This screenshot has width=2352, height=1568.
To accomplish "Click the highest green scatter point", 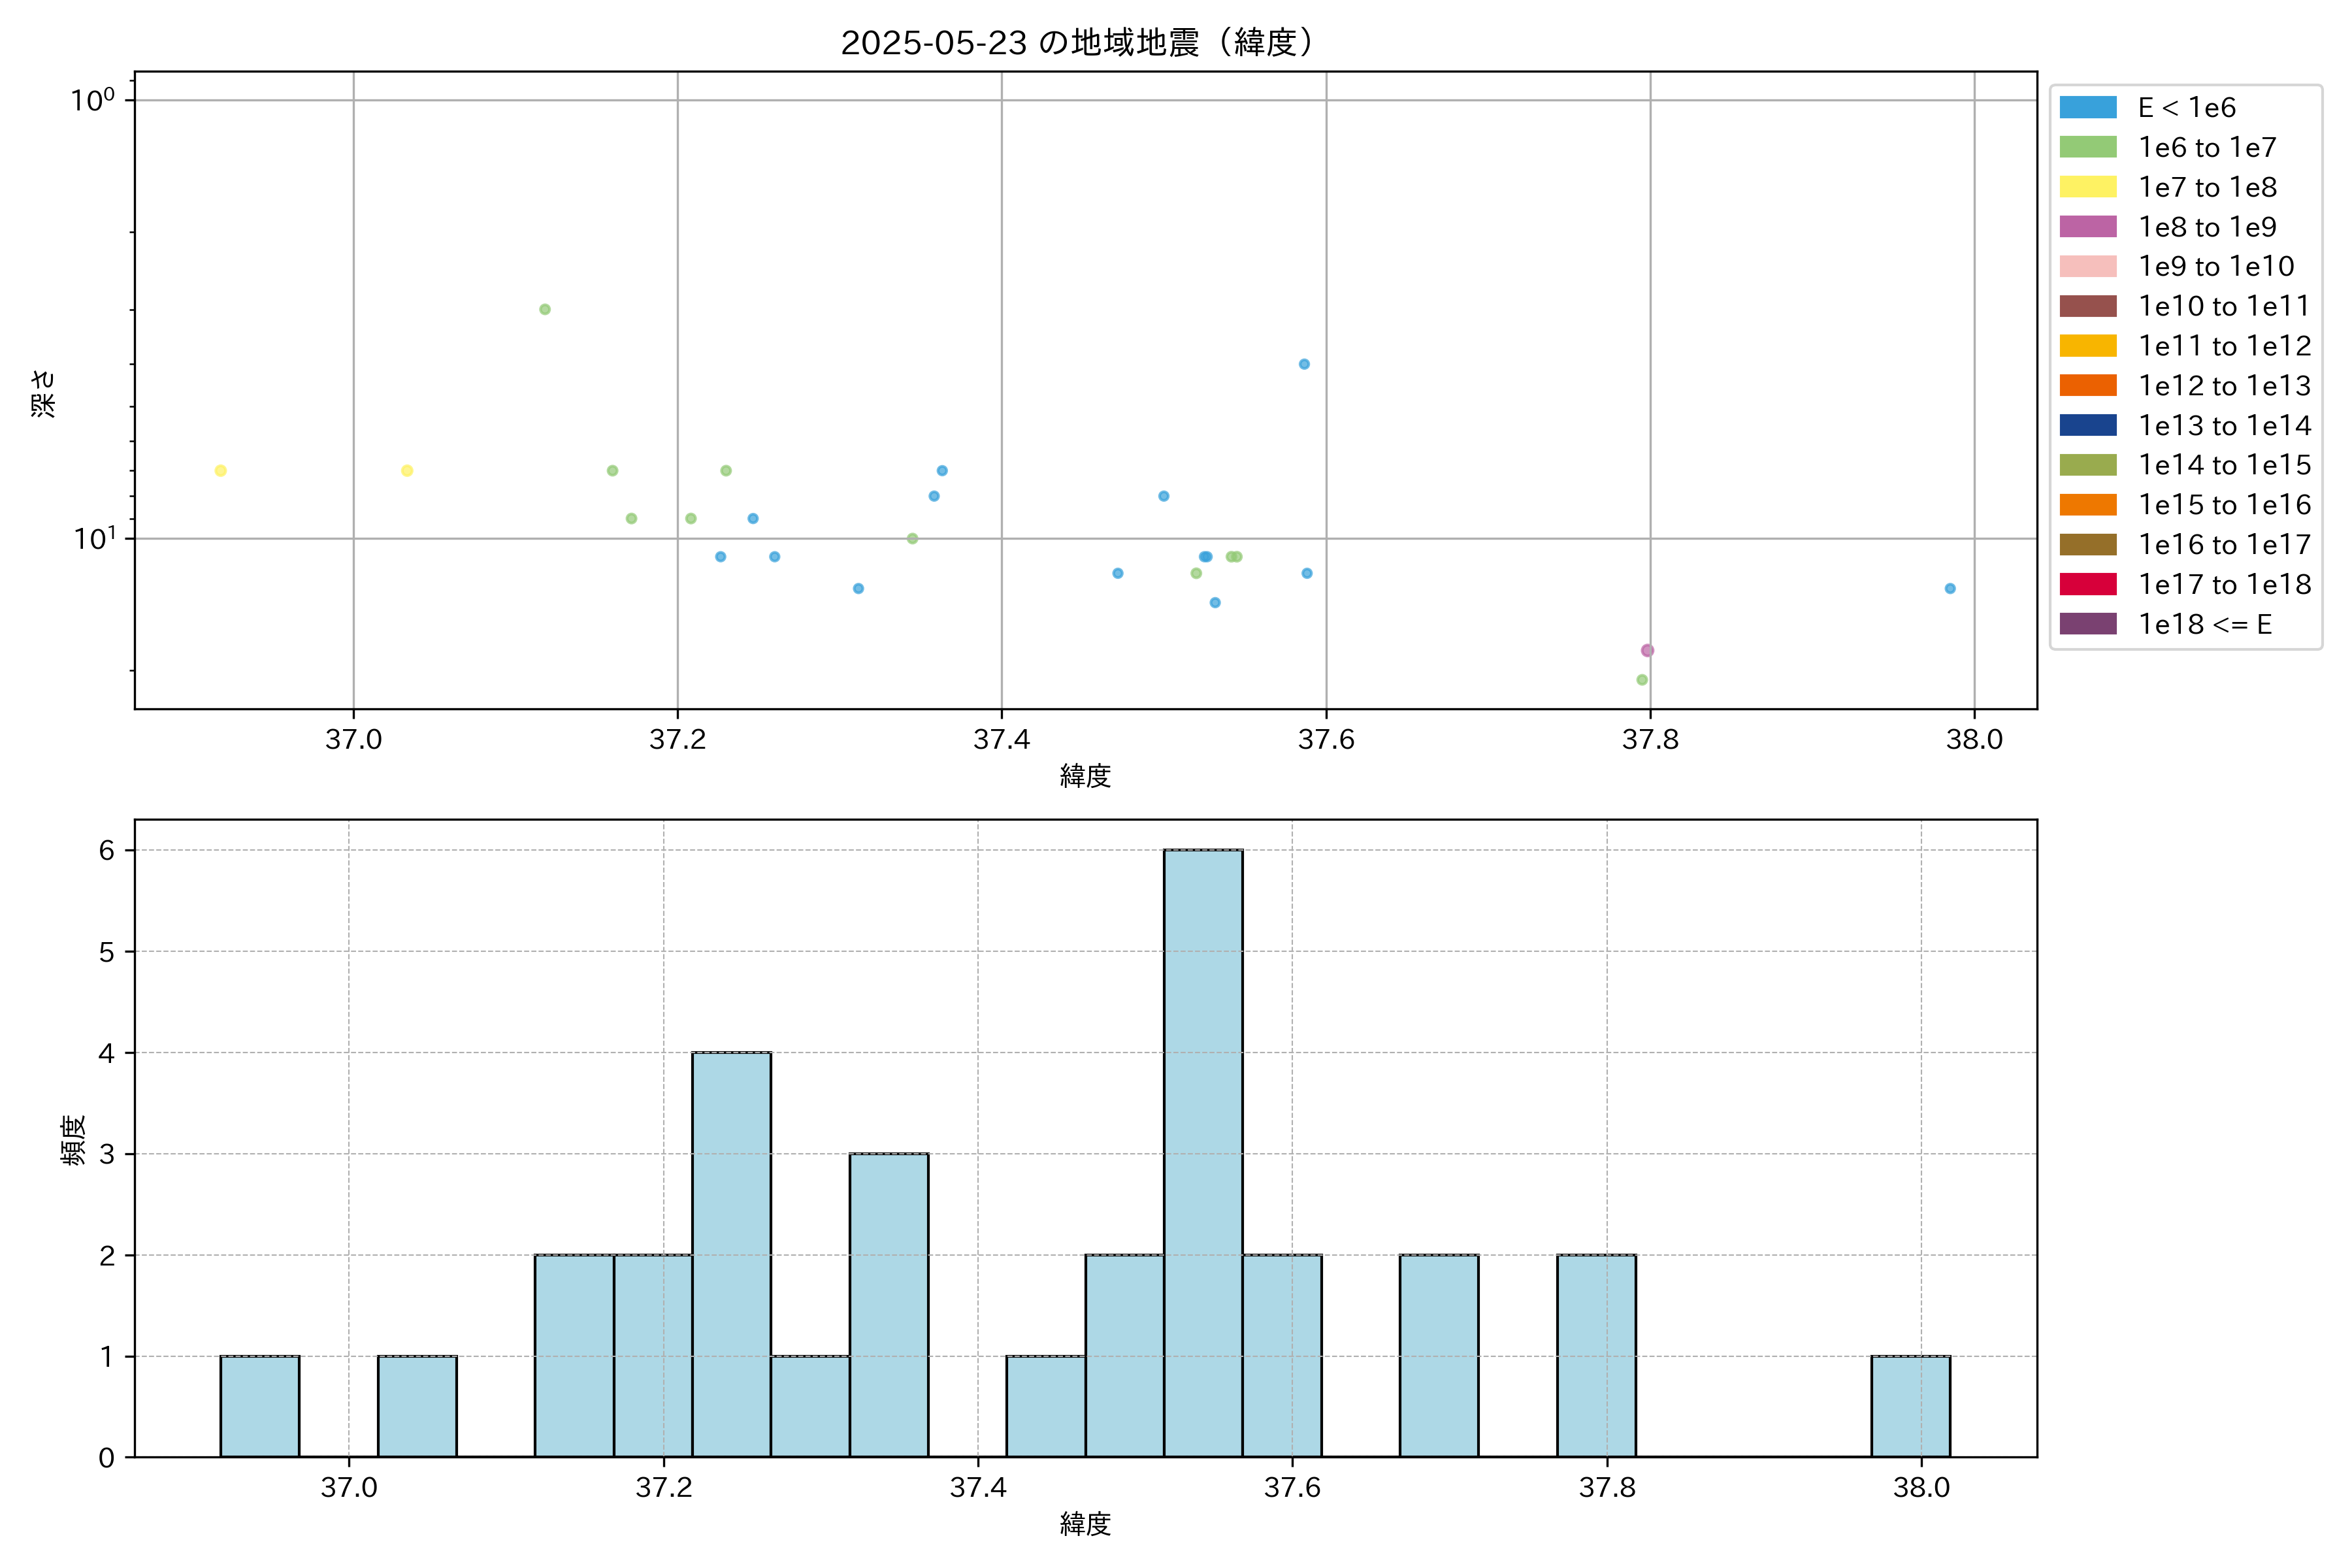I will pos(545,310).
